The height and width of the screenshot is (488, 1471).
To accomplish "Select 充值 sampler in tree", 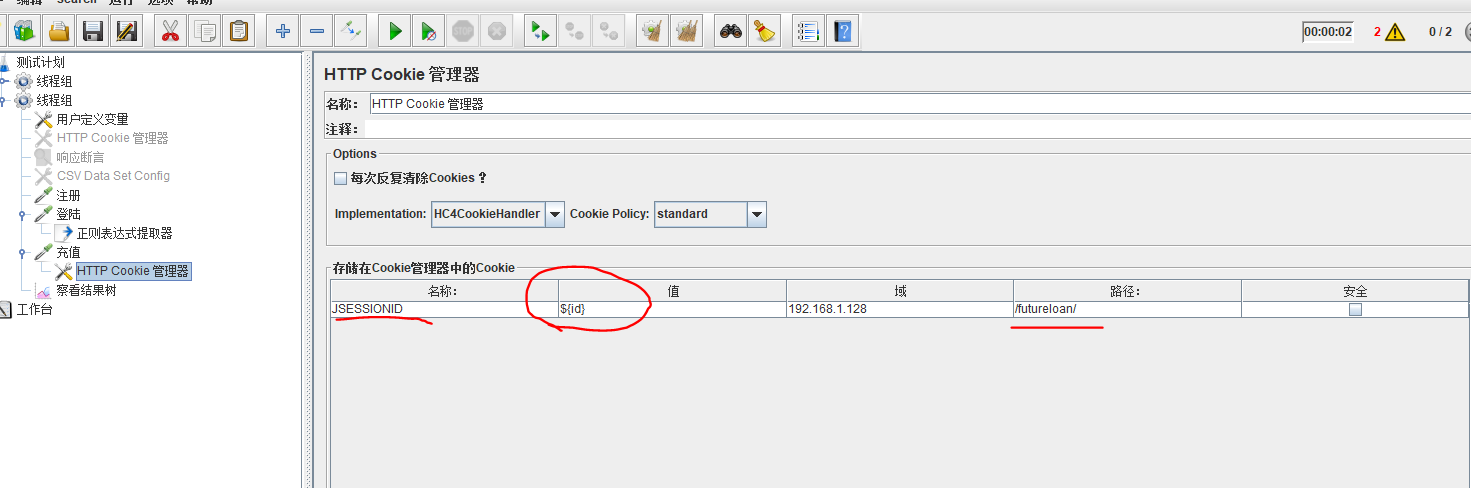I will [68, 252].
